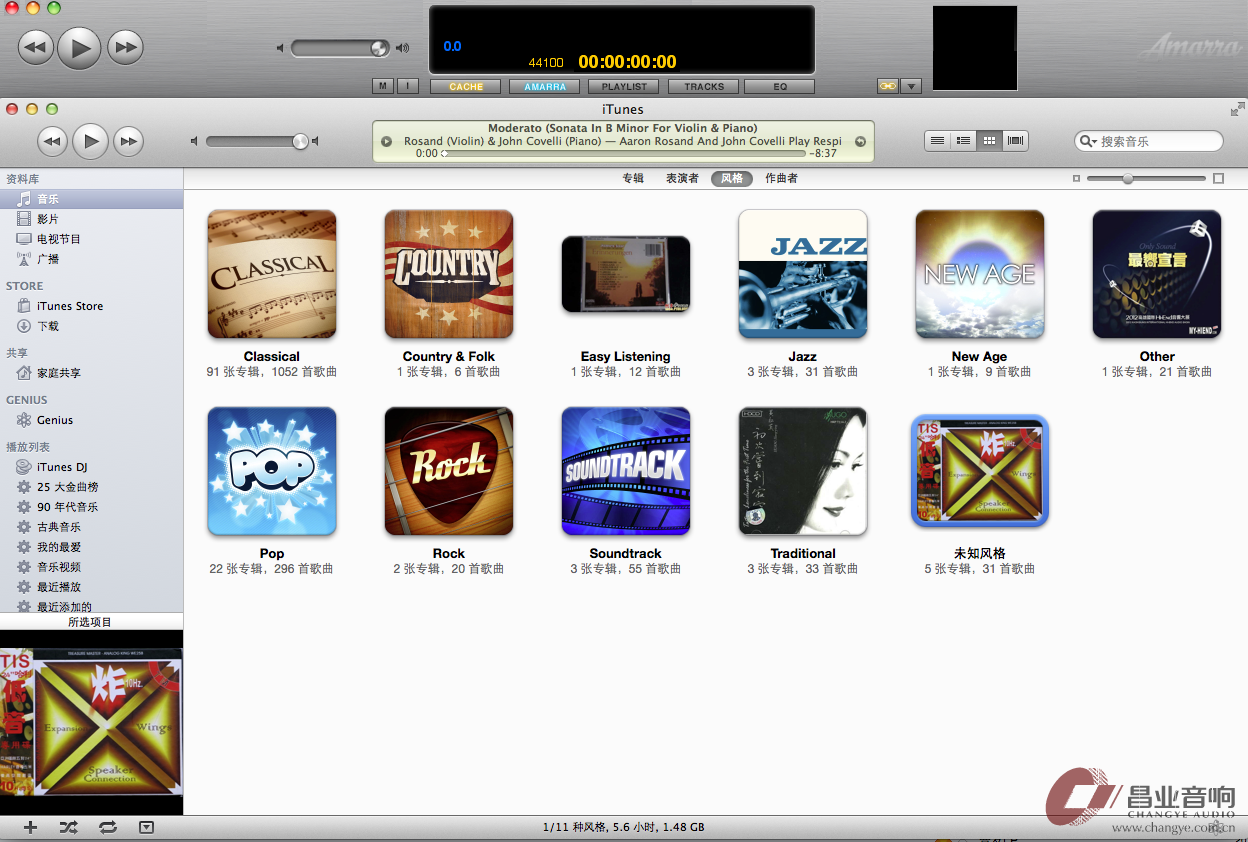This screenshot has width=1248, height=842.
Task: Skip to previous track in Amarra
Action: pos(36,47)
